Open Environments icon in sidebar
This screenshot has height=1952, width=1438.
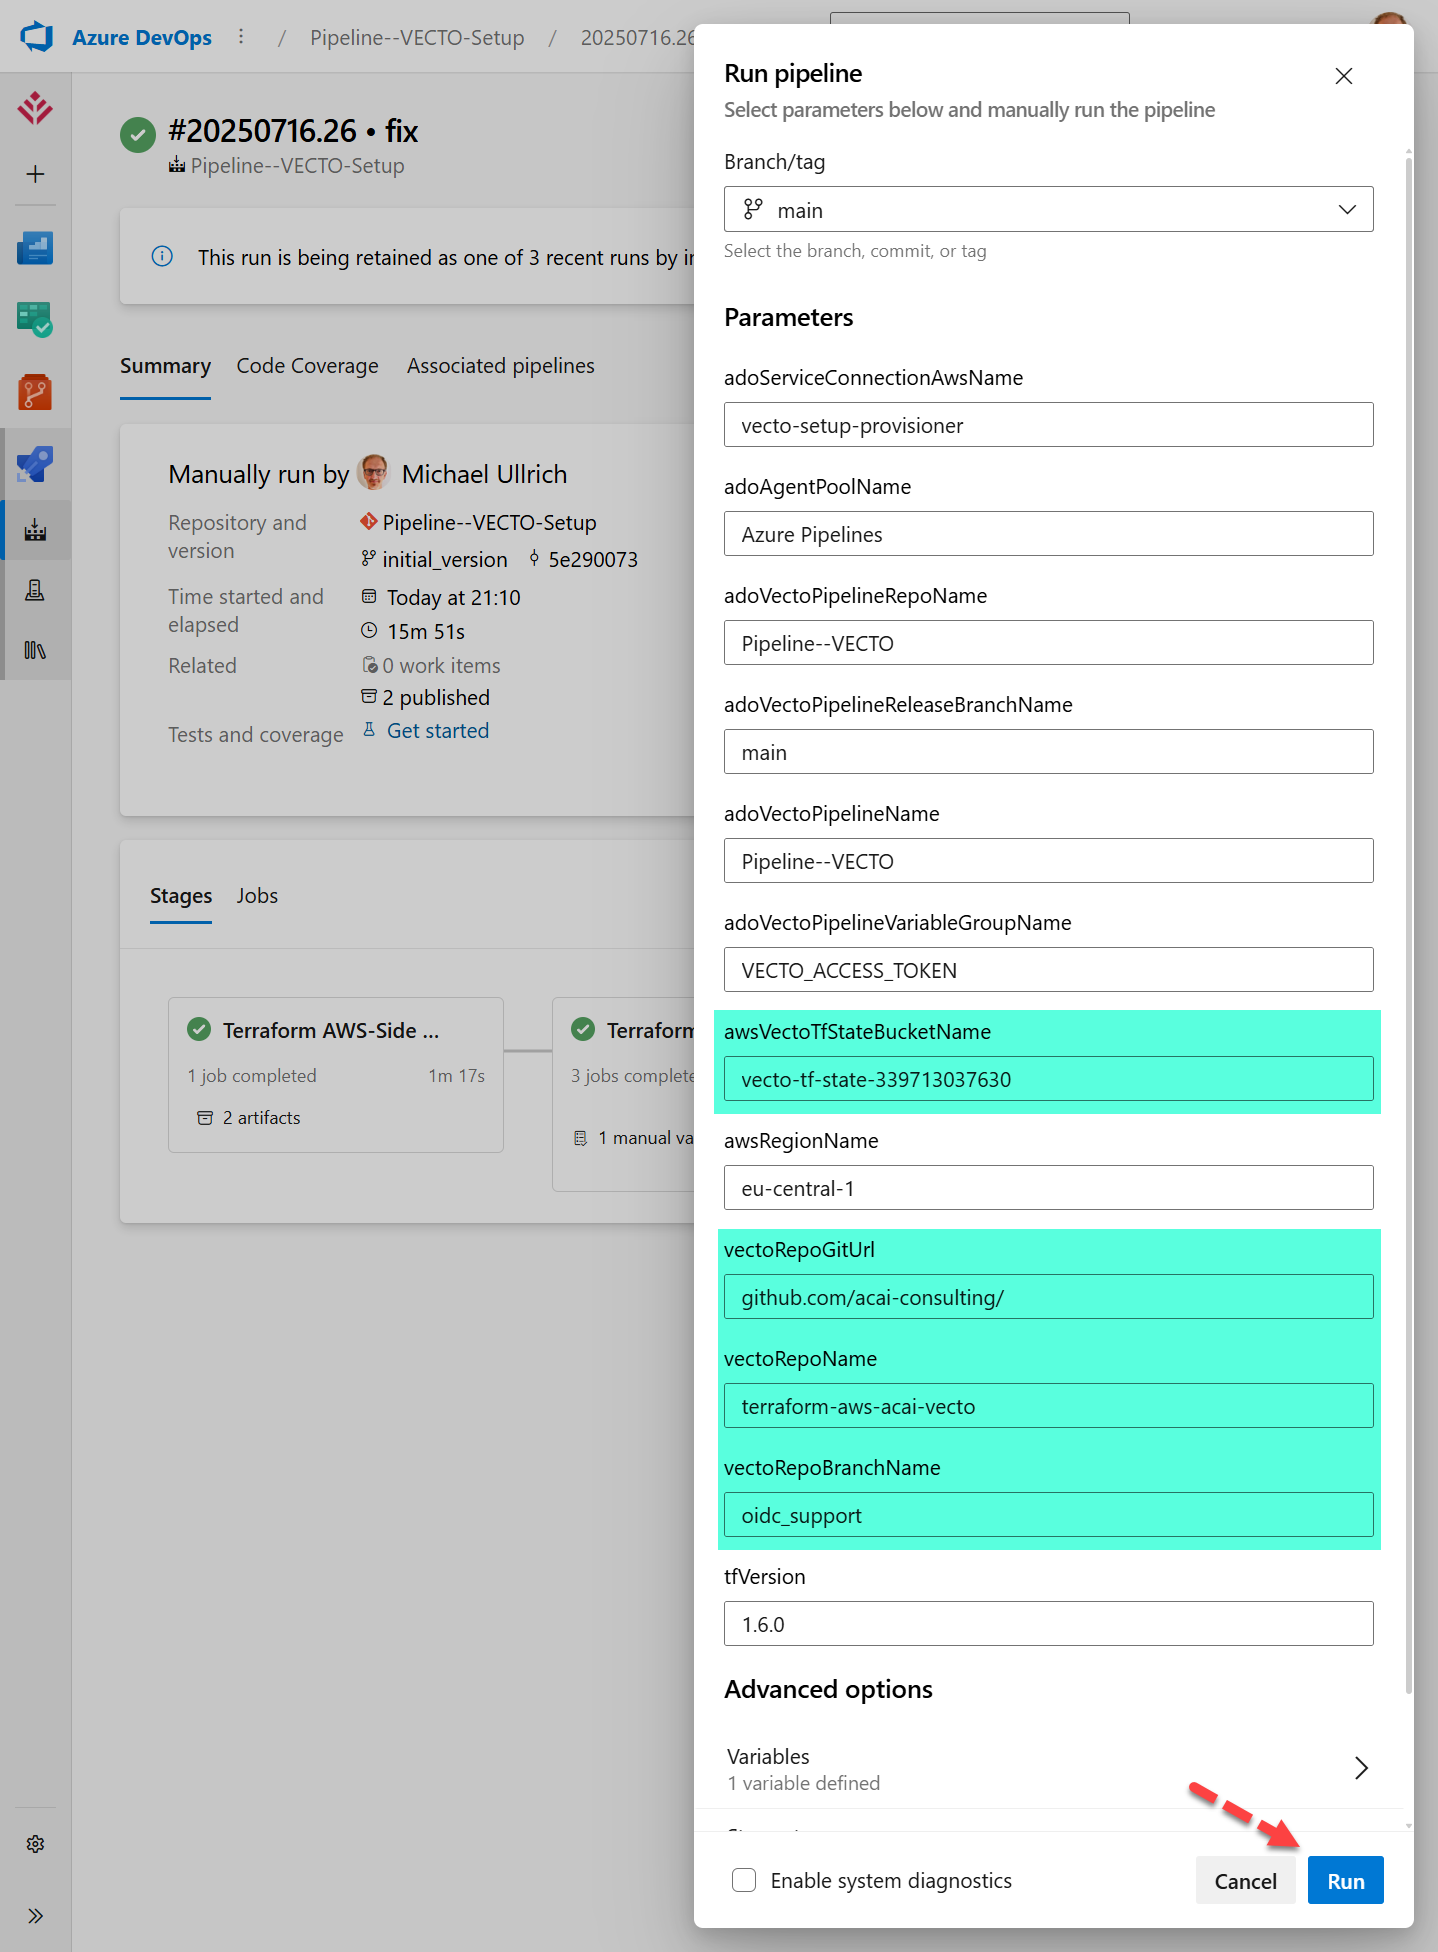35,590
